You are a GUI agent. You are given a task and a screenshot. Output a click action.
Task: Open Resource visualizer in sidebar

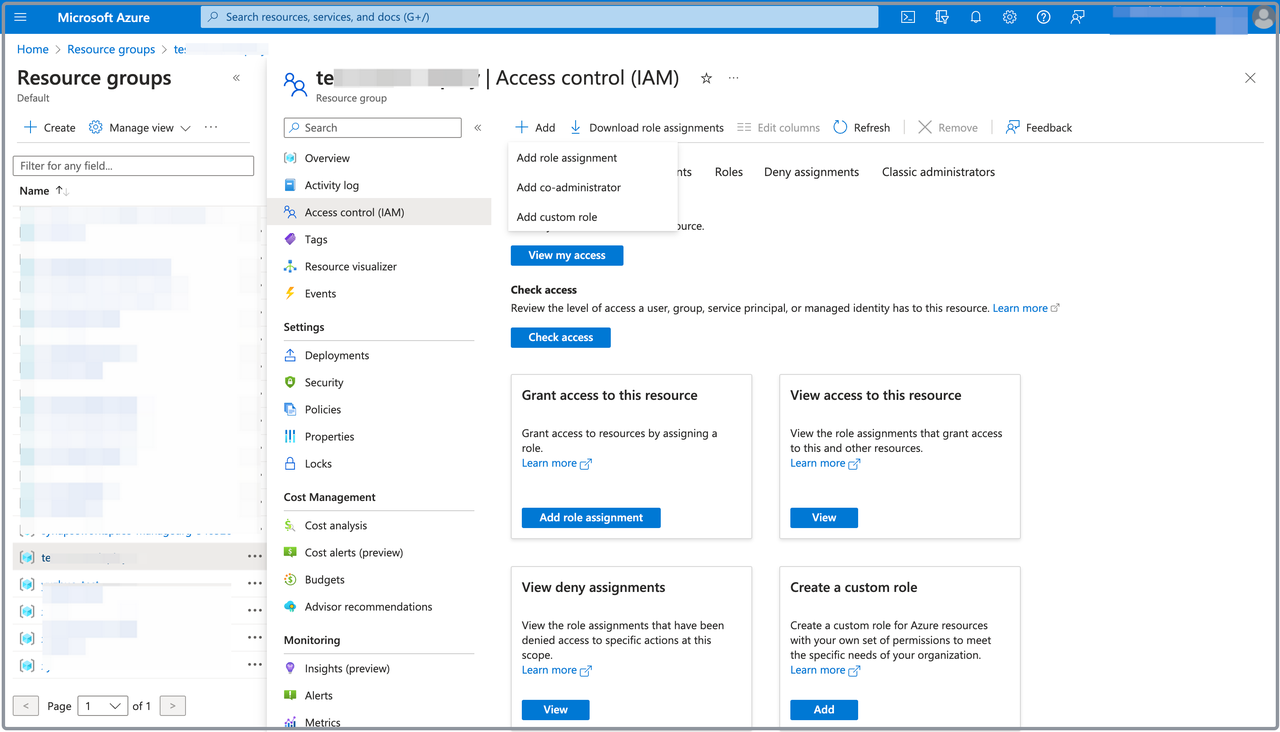click(350, 267)
